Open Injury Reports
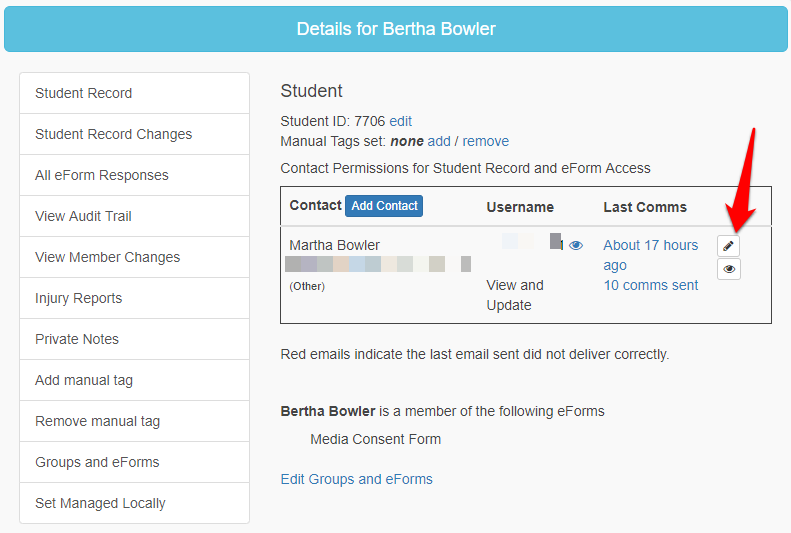This screenshot has height=533, width=791. pos(134,298)
